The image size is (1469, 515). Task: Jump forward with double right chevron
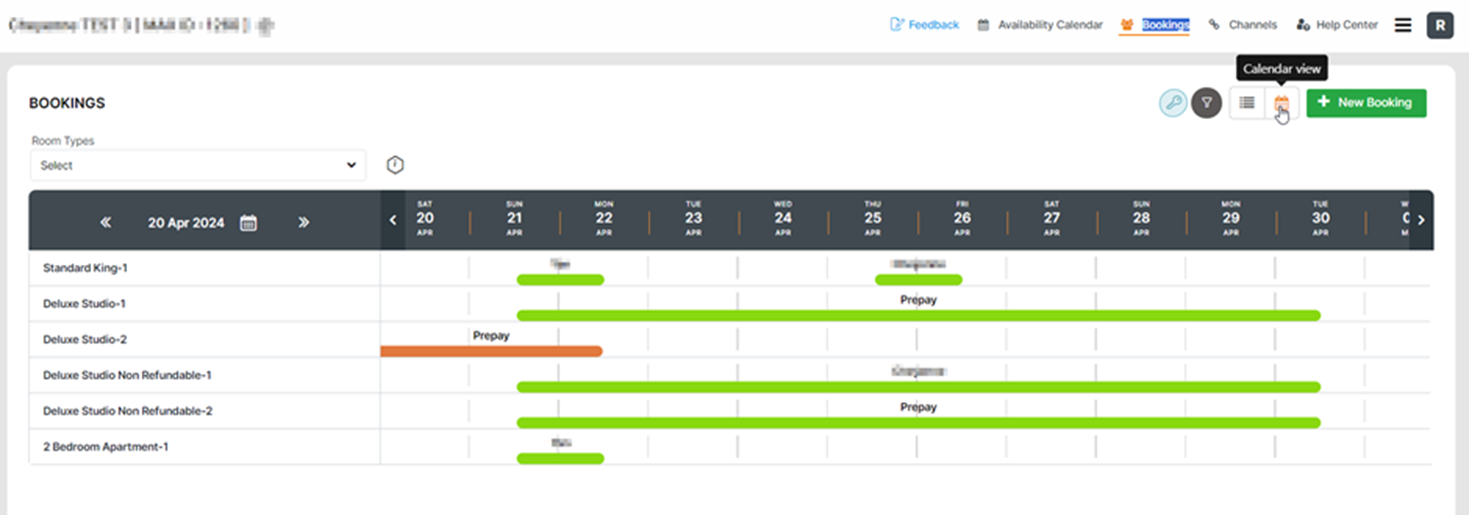[304, 223]
